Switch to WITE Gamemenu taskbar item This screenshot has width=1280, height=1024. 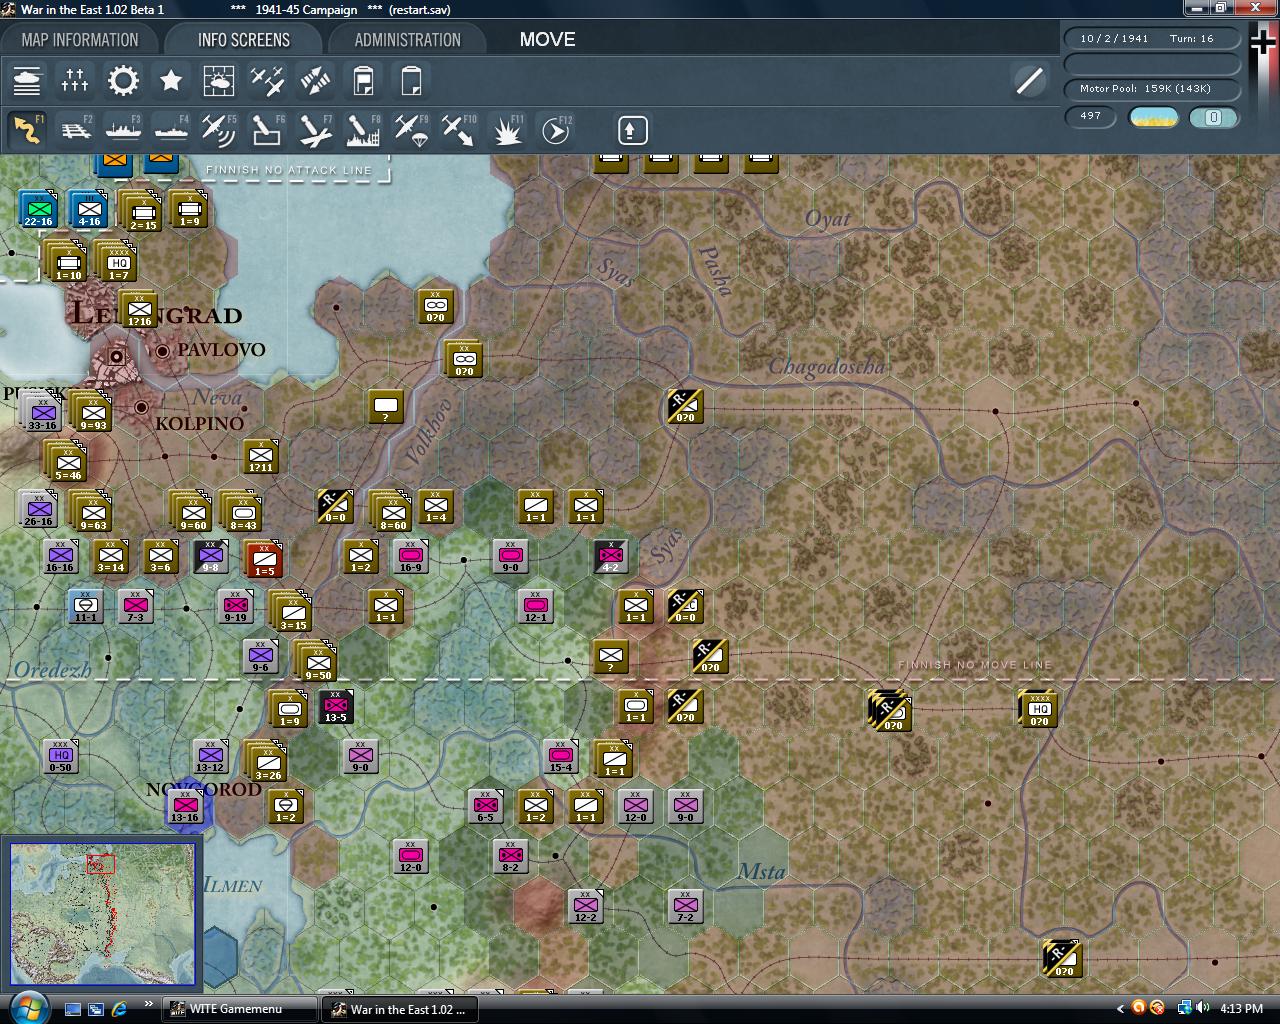[x=240, y=1009]
